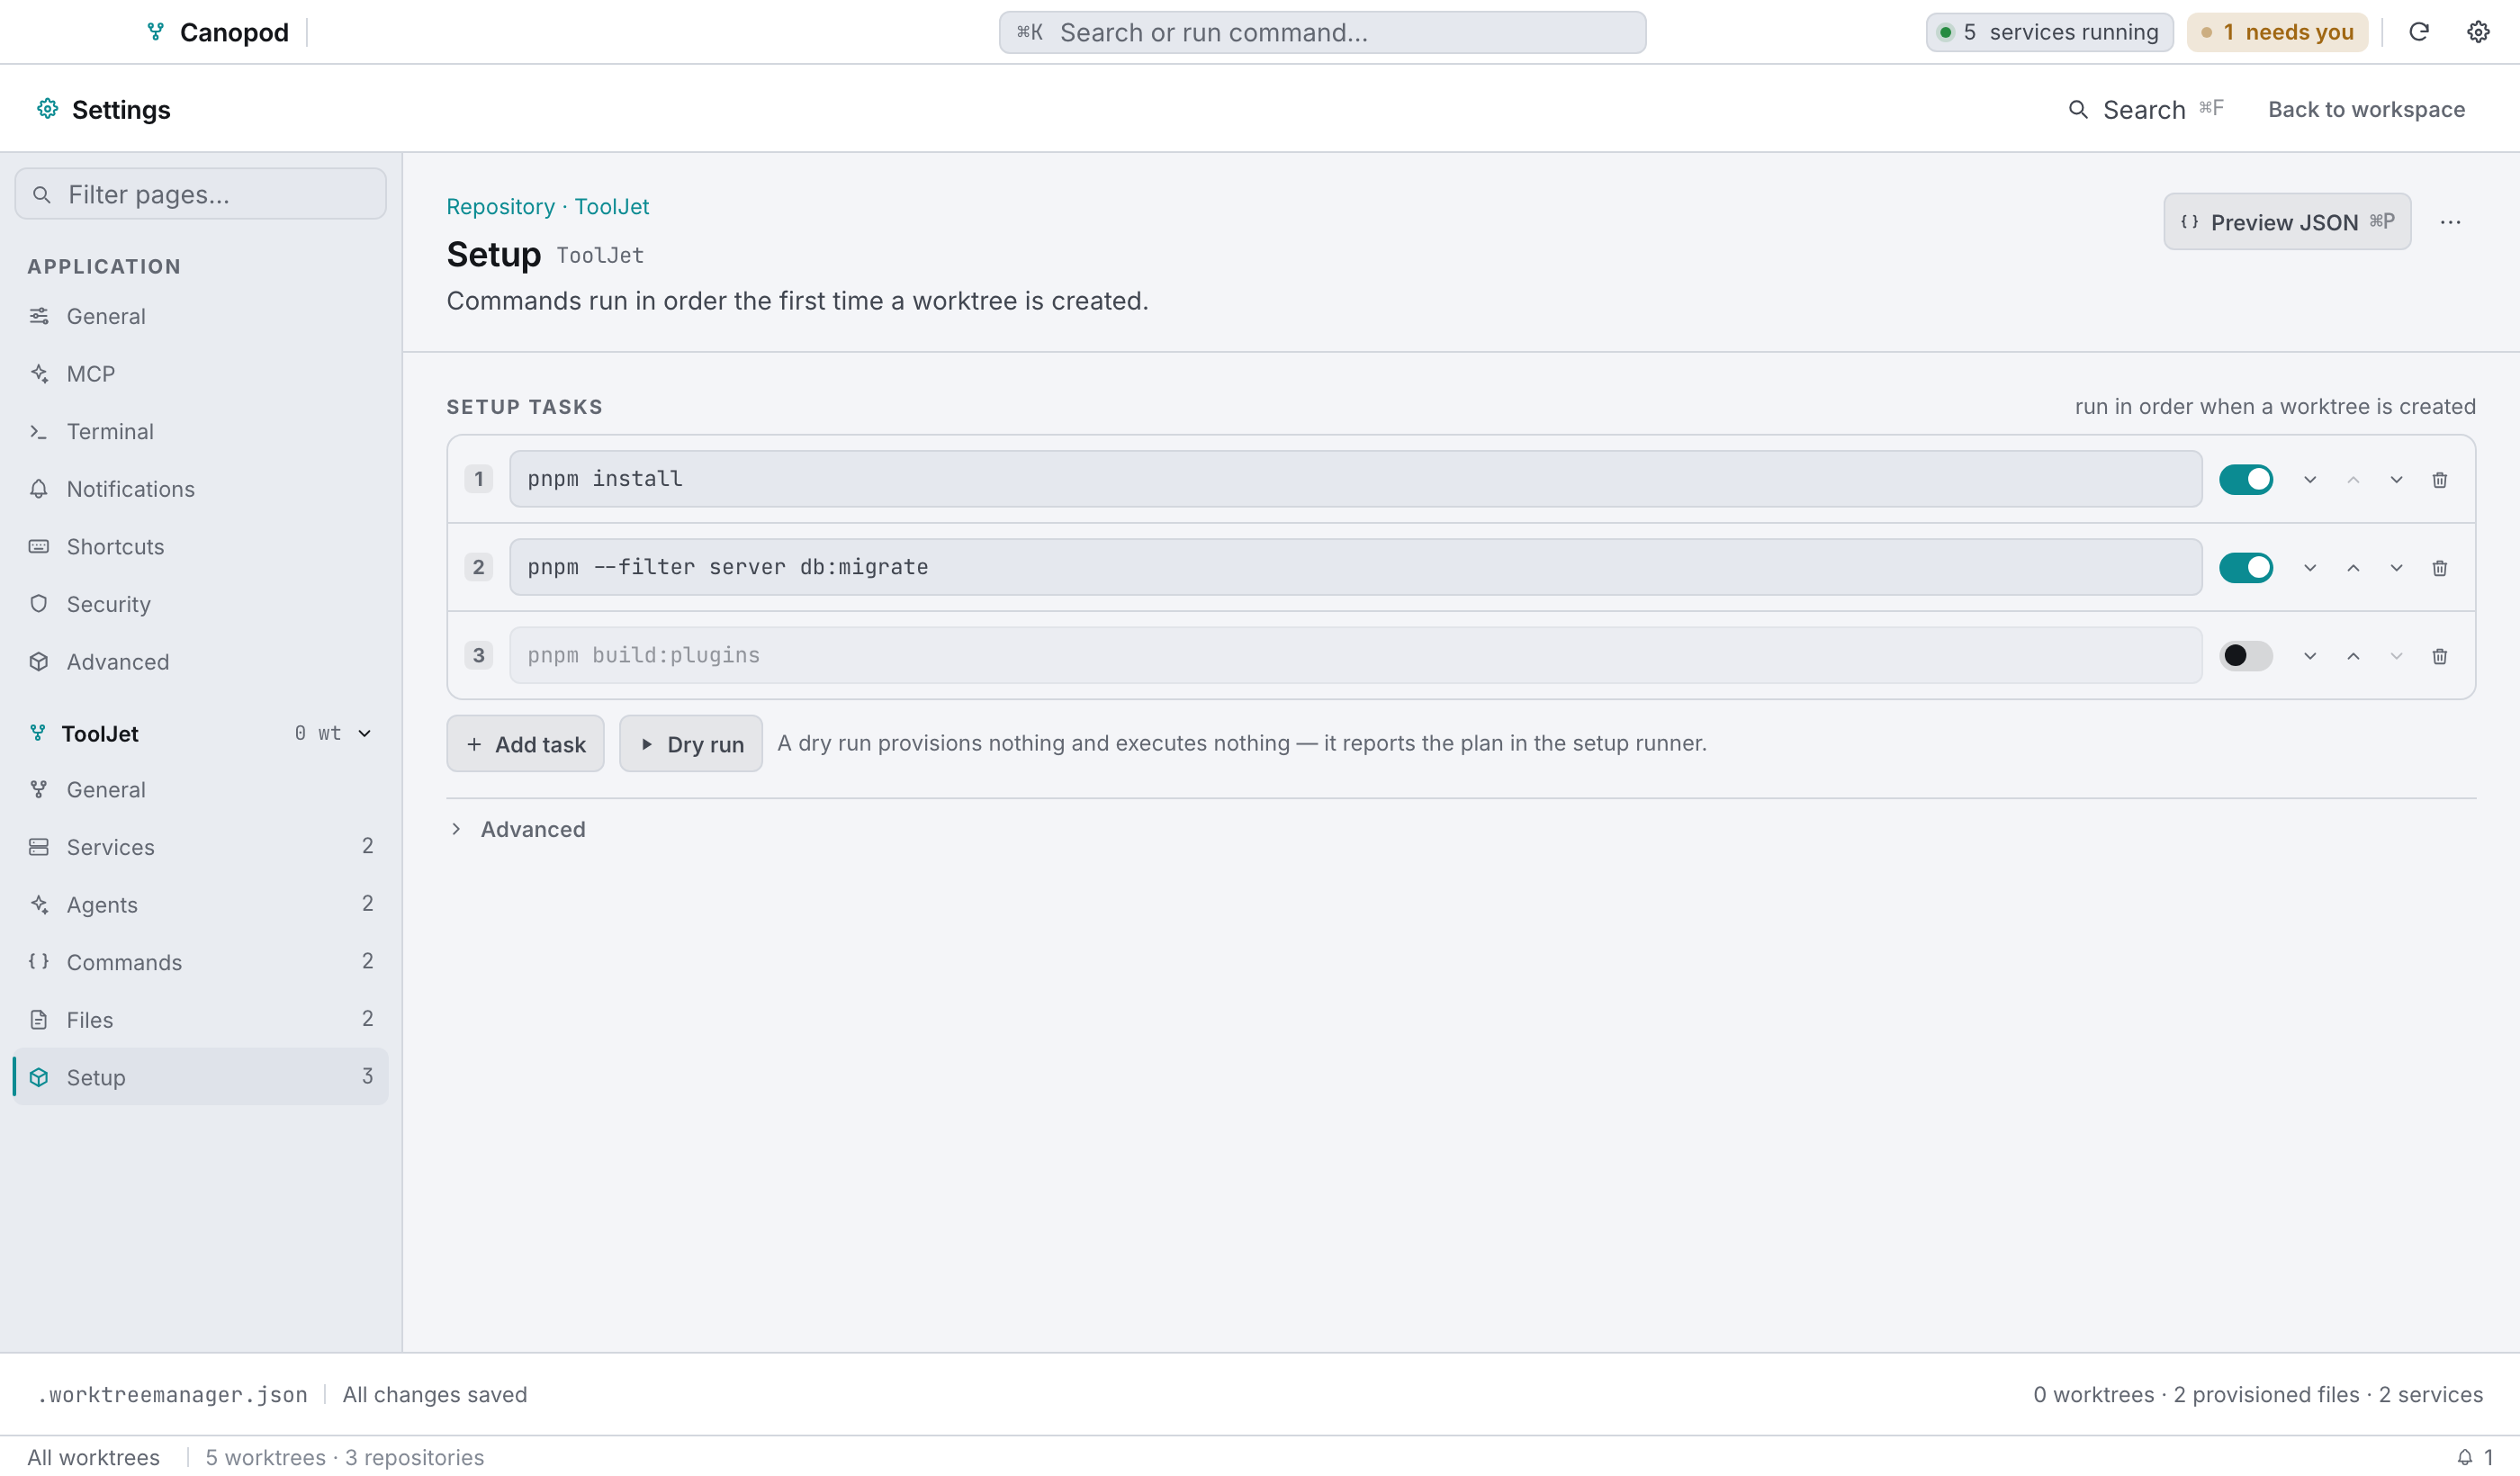Move build:plugins task up

[x=2353, y=656]
